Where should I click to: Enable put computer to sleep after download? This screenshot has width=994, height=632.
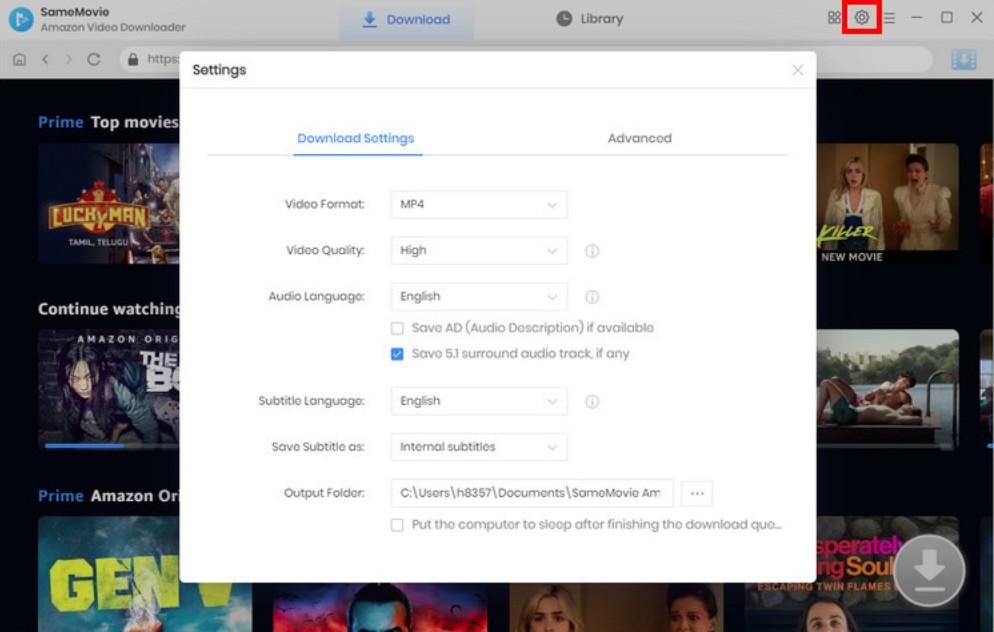pos(397,525)
